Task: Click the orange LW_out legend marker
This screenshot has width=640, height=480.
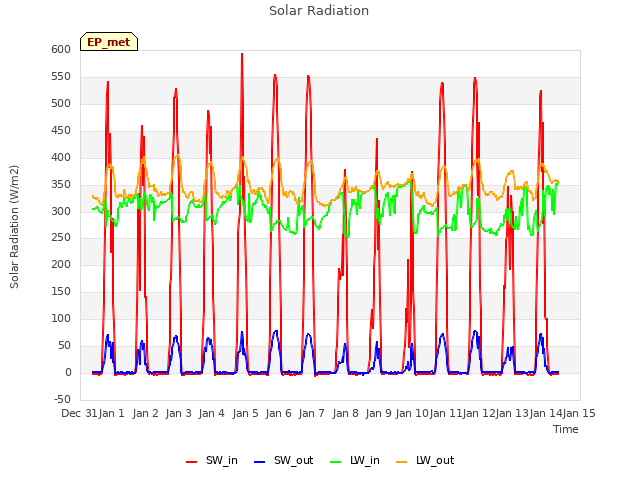Action: pyautogui.click(x=402, y=462)
